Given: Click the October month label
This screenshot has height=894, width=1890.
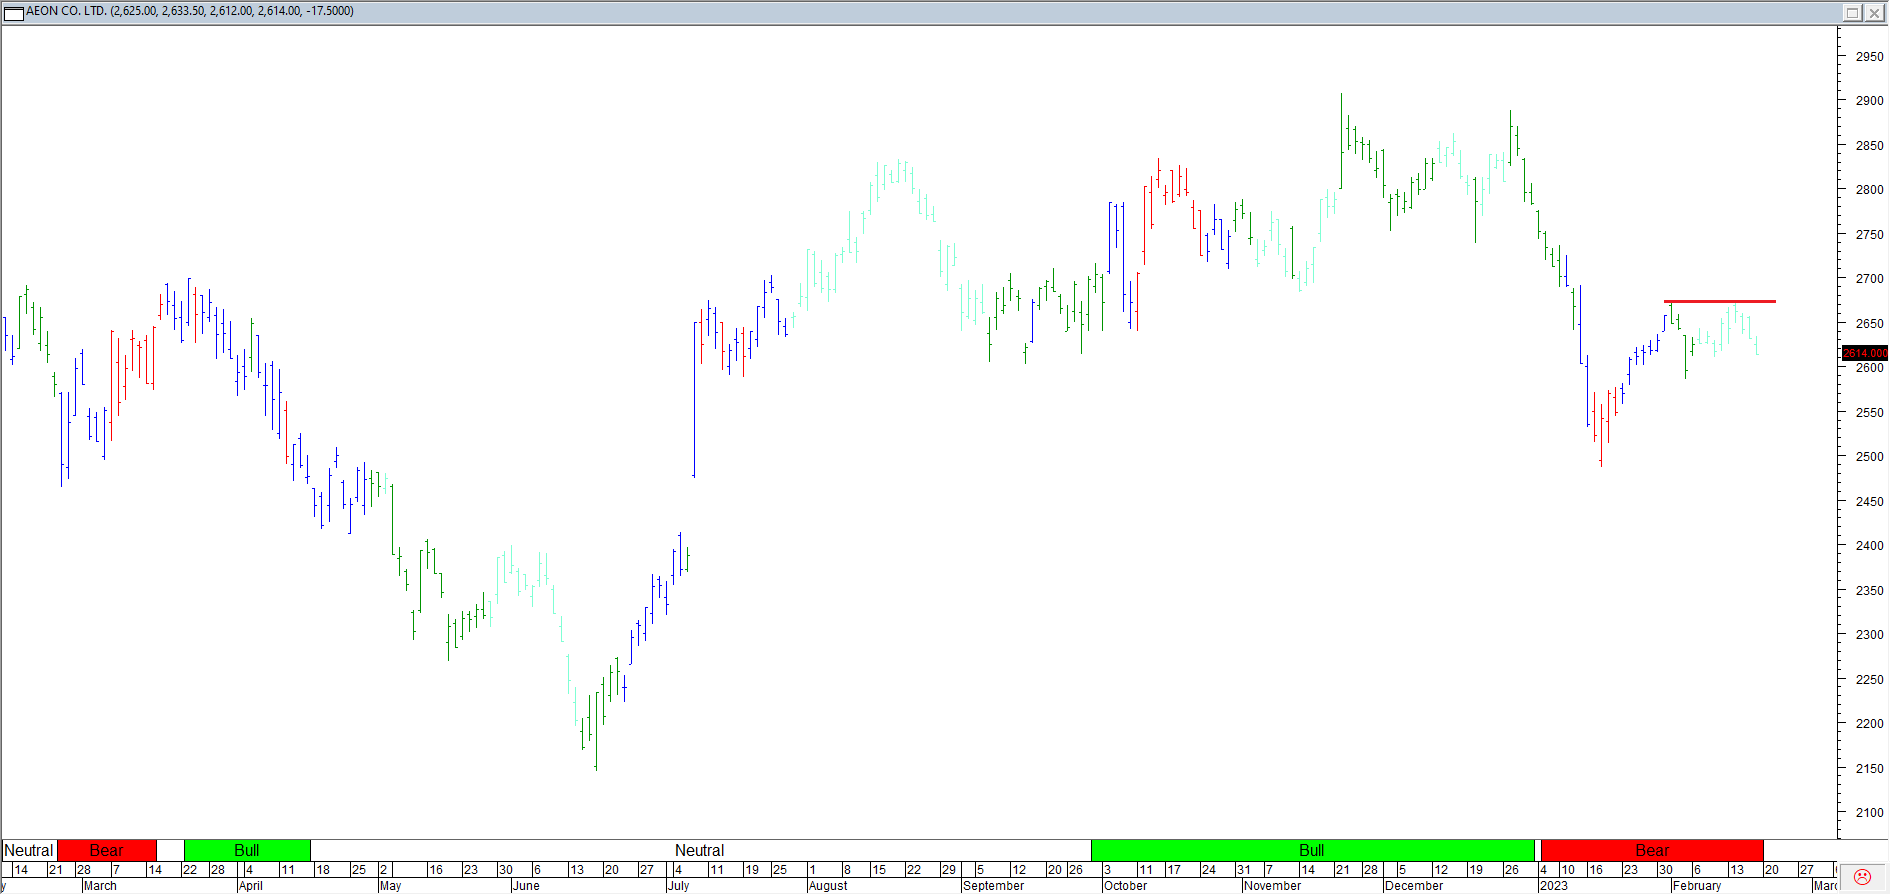Looking at the screenshot, I should pyautogui.click(x=1126, y=886).
